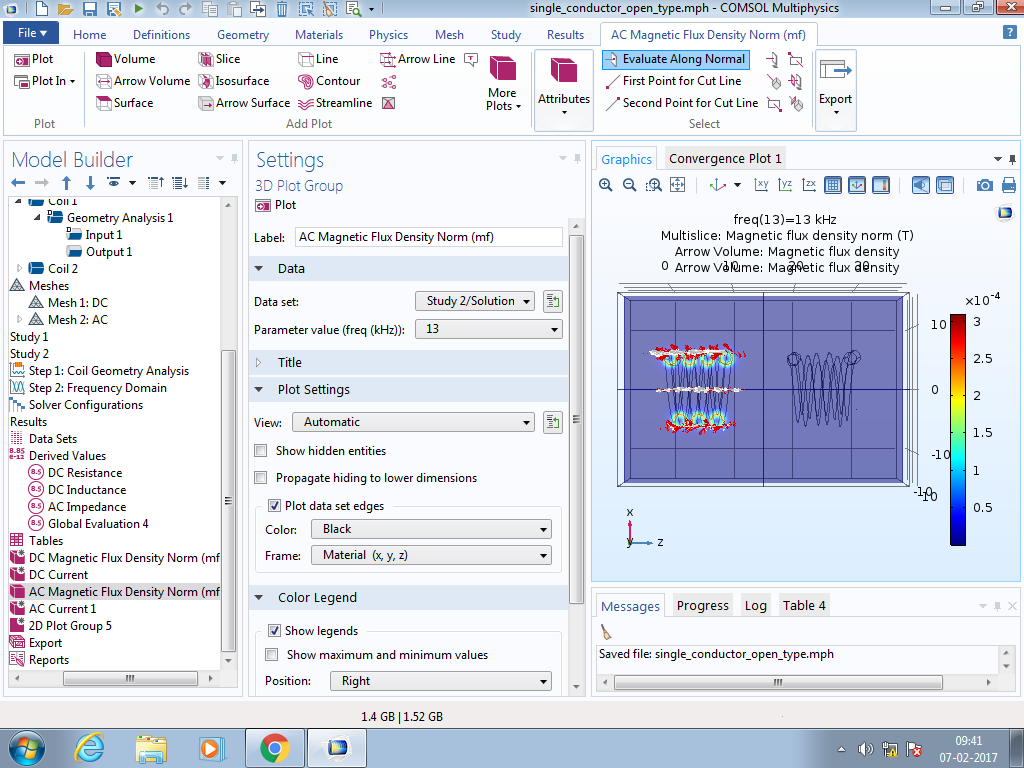Click the Zoom Out icon in Graphics toolbar
The width and height of the screenshot is (1024, 768).
click(x=630, y=185)
